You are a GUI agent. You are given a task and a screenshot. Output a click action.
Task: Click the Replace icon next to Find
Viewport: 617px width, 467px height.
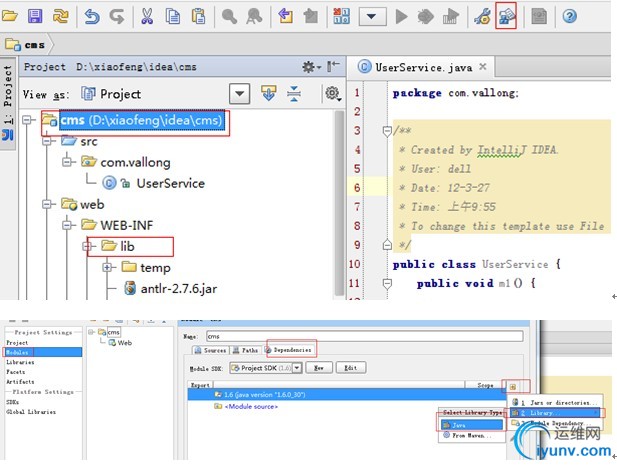point(254,17)
